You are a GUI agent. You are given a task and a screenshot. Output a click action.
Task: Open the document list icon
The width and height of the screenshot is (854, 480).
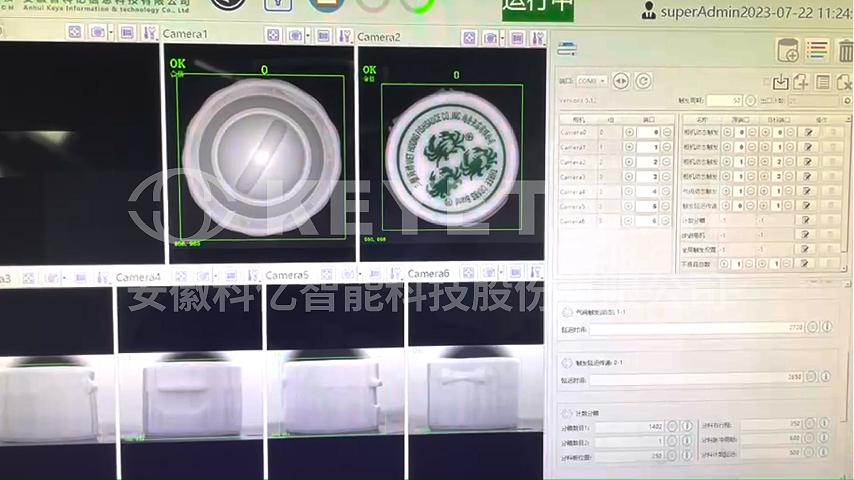point(822,82)
